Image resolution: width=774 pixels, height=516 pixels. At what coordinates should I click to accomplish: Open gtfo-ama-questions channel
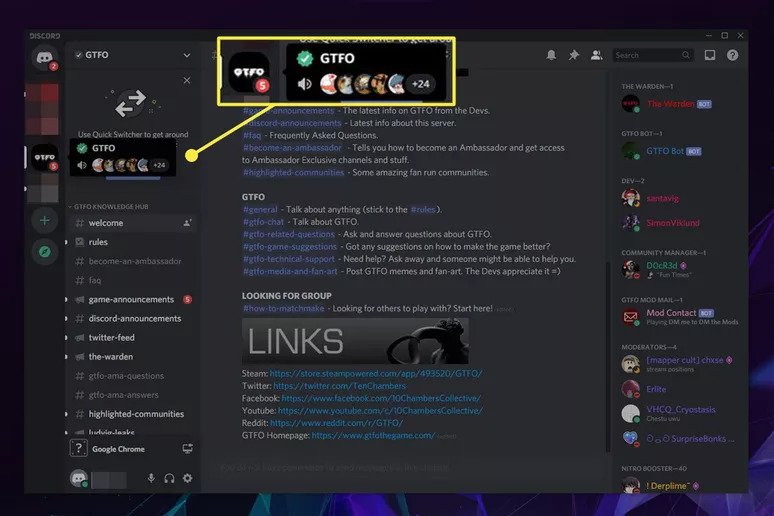coord(133,376)
